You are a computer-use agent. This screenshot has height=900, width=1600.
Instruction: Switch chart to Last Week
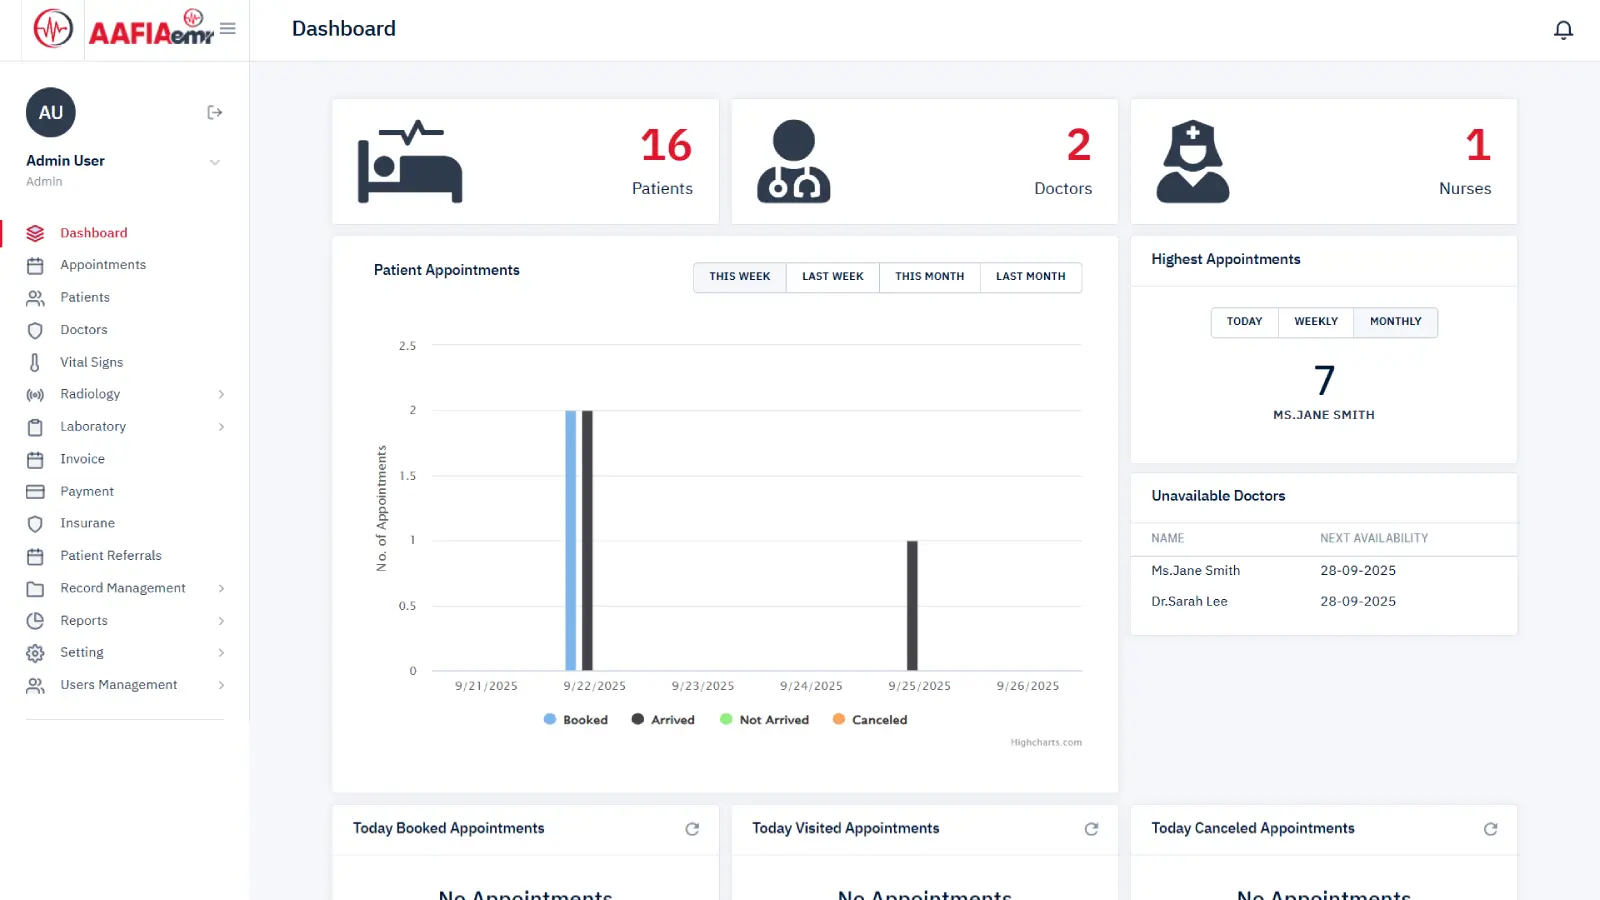(832, 277)
